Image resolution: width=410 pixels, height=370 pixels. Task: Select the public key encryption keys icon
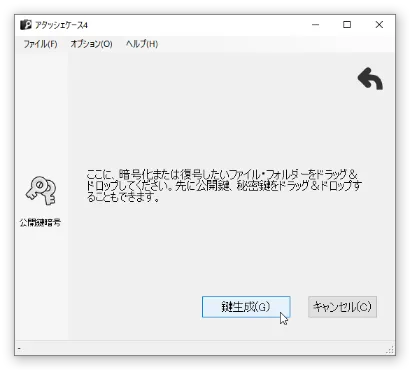[x=41, y=191]
